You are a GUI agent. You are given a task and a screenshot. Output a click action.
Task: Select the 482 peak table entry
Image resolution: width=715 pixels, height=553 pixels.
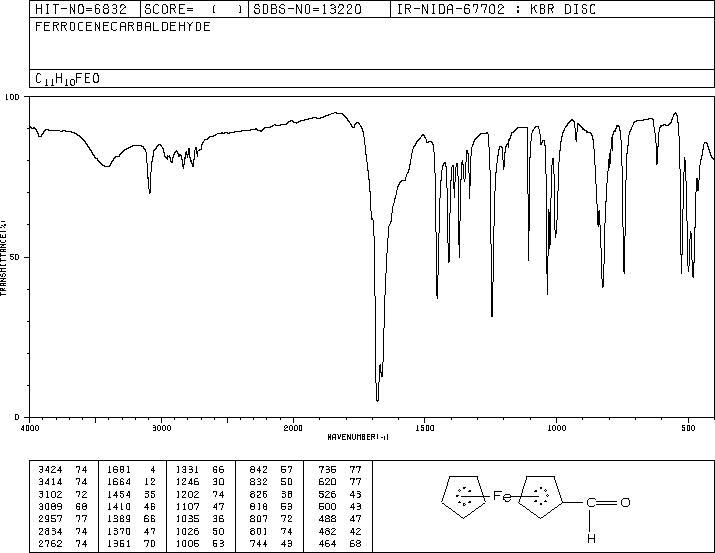coord(340,531)
